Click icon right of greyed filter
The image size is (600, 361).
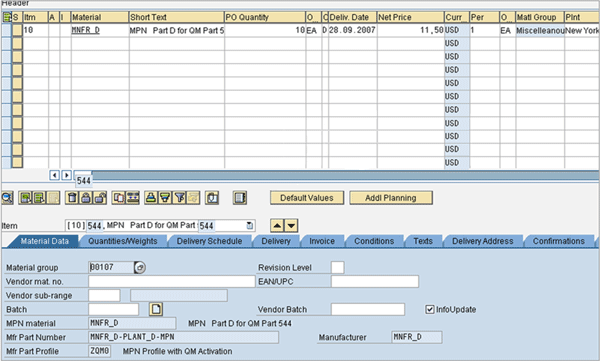(212, 198)
